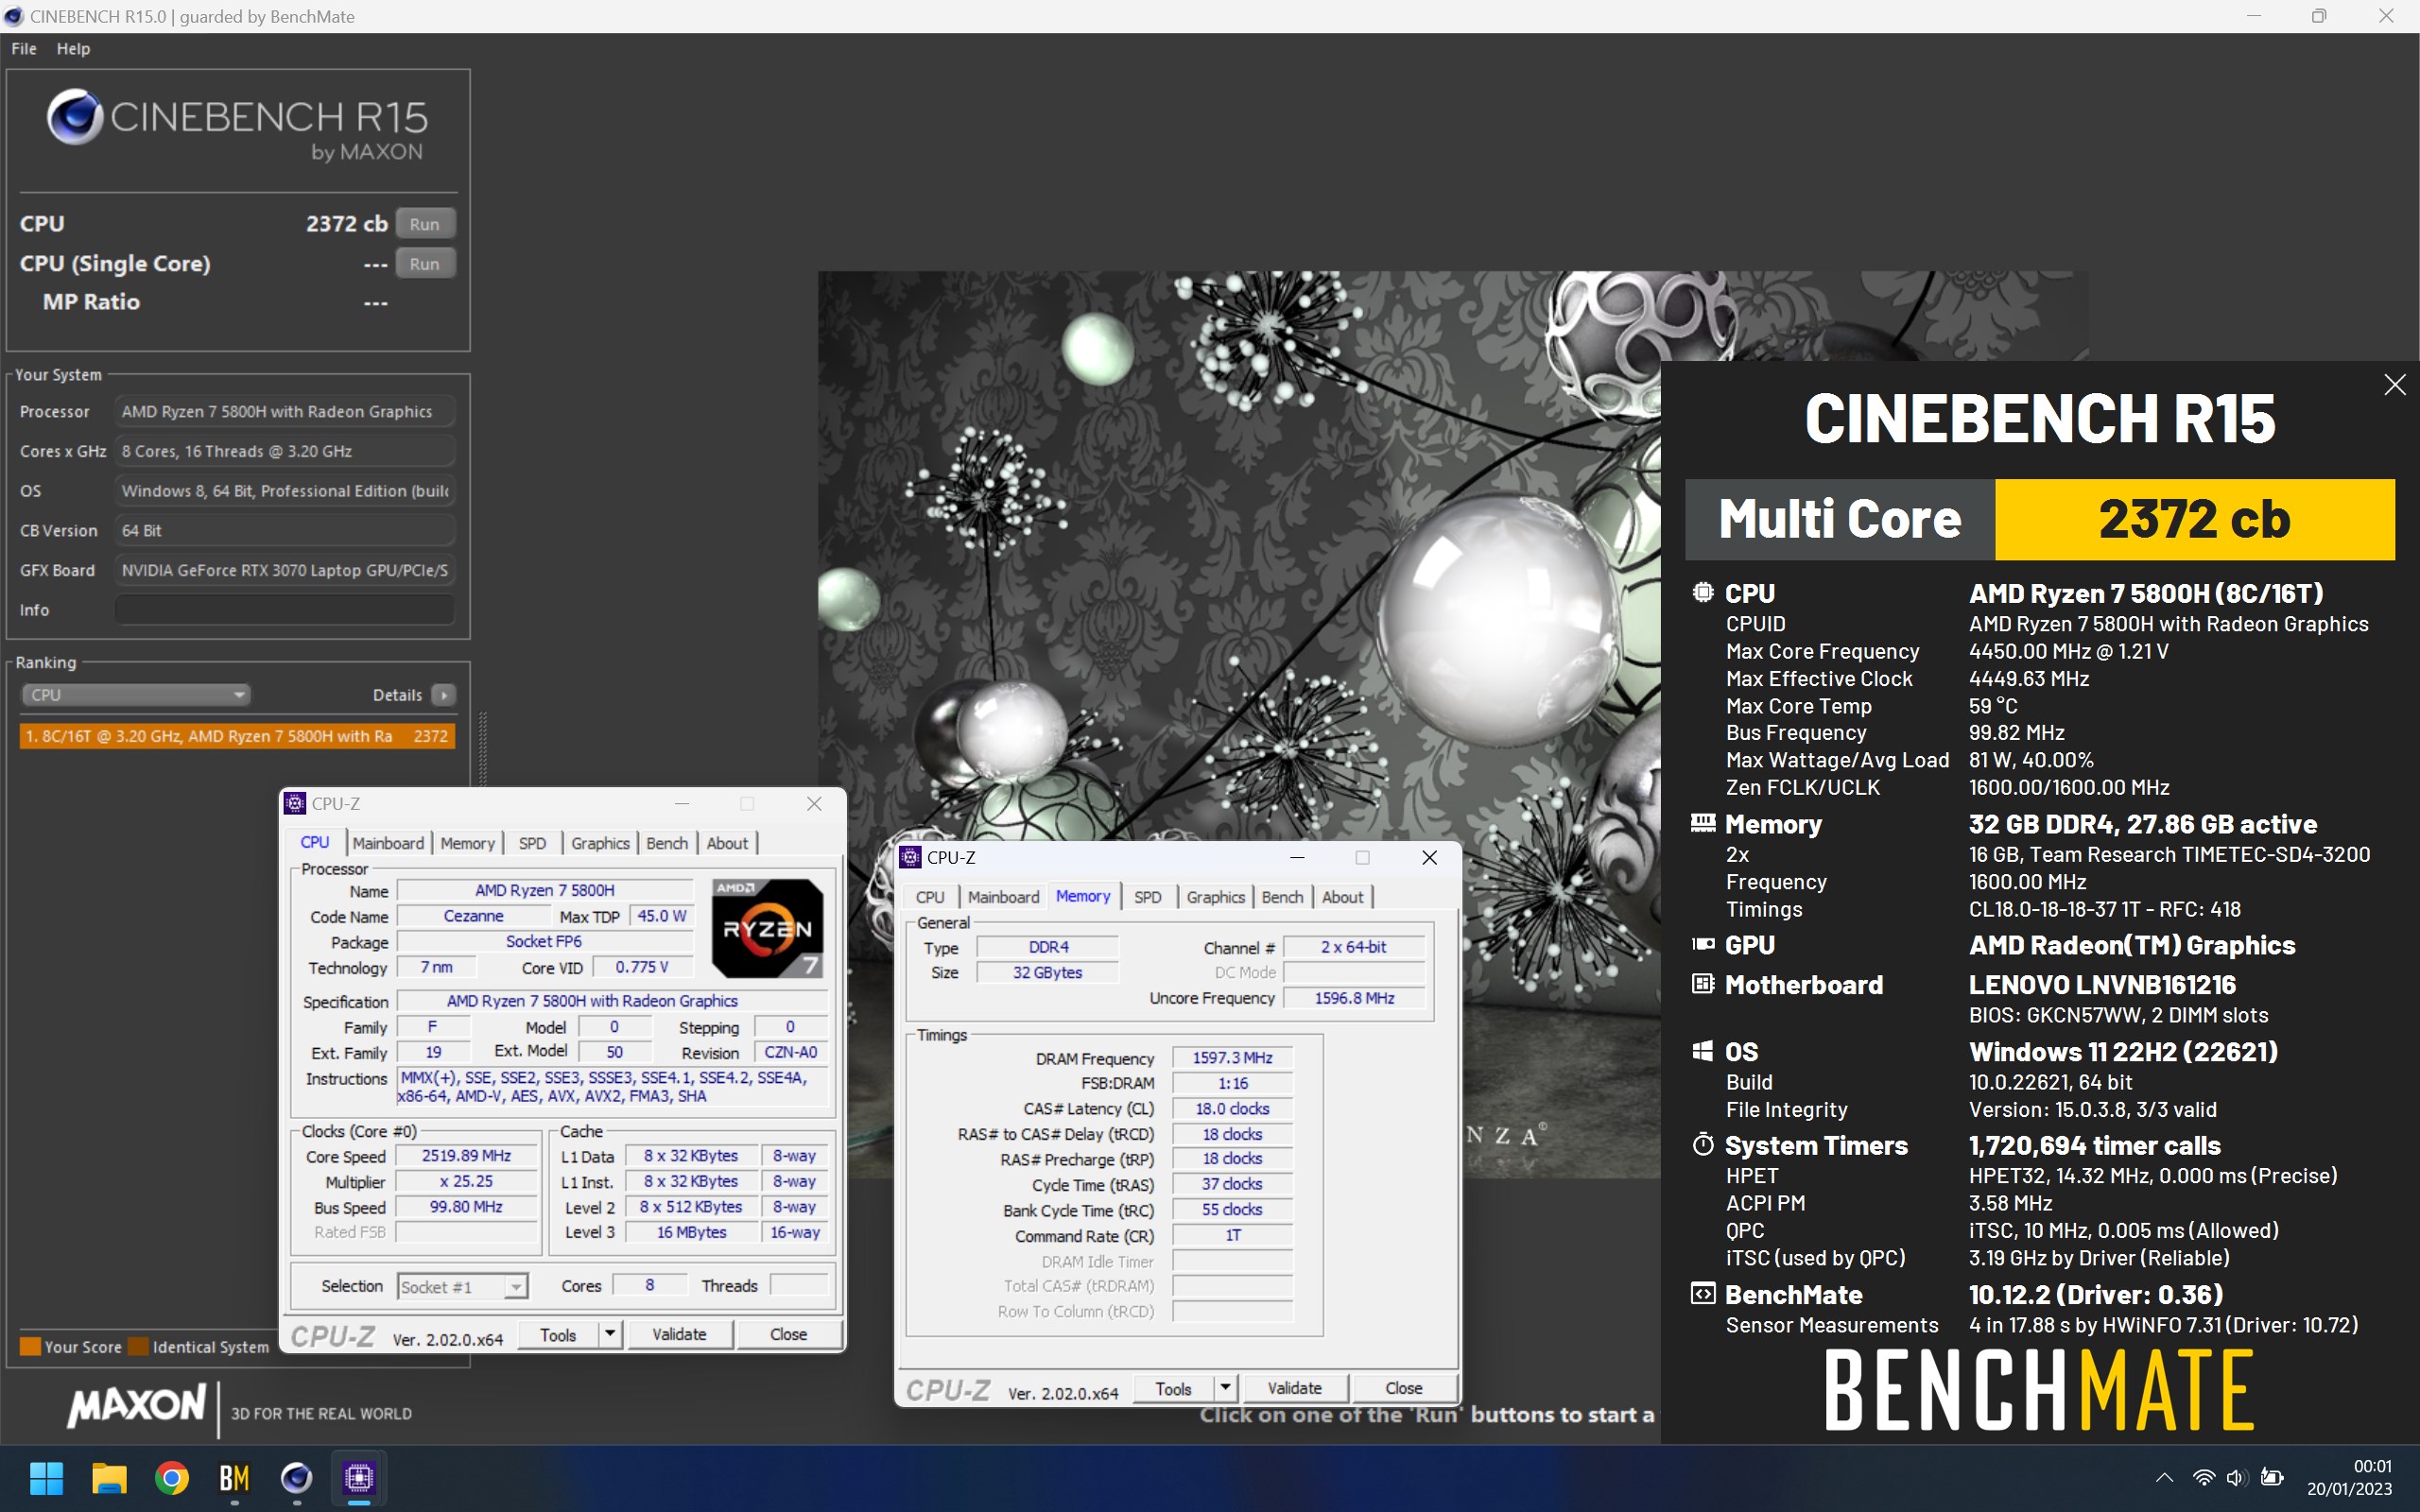Click Tools button in Memory CPU-Z window
The image size is (2420, 1512).
click(1173, 1389)
